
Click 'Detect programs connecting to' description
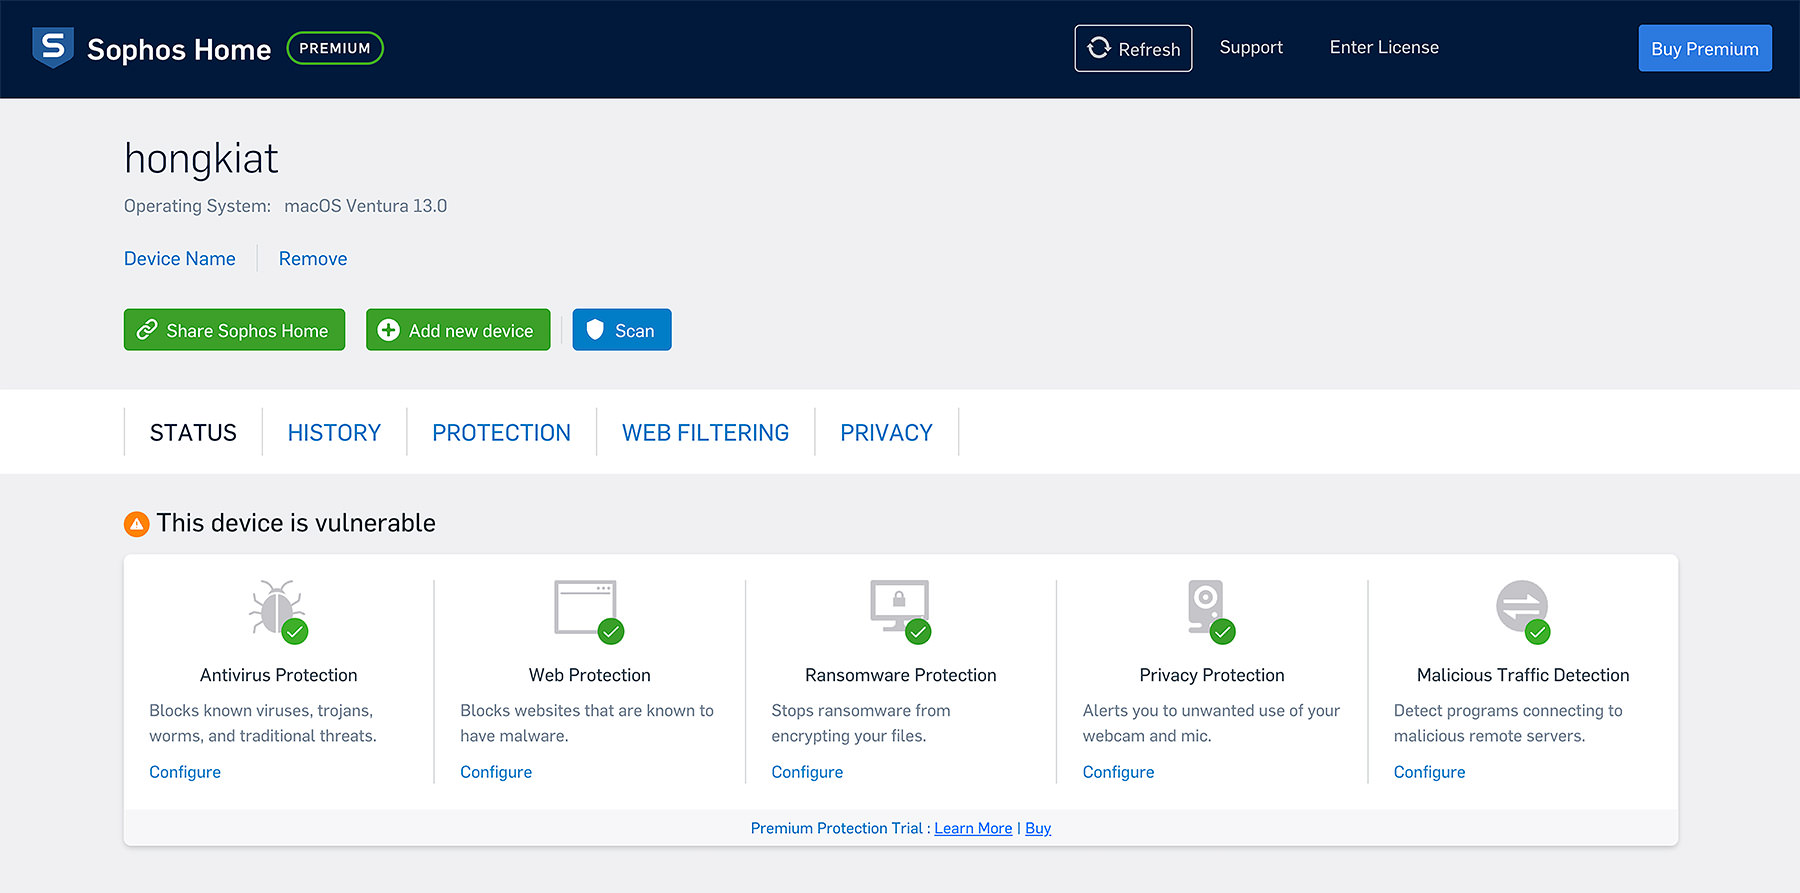(1508, 723)
